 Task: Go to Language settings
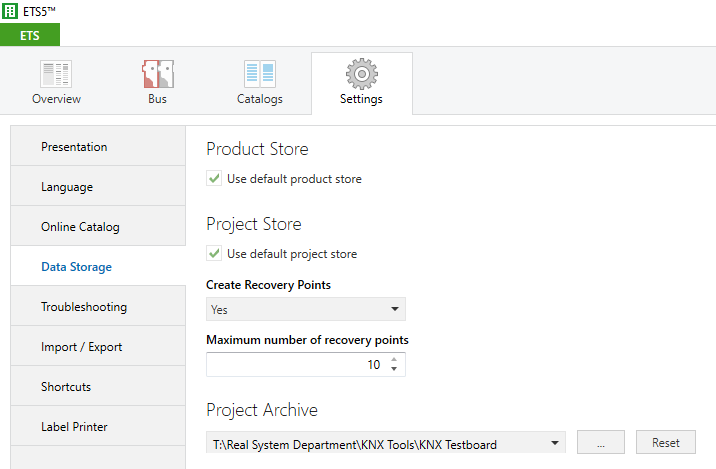pos(98,186)
